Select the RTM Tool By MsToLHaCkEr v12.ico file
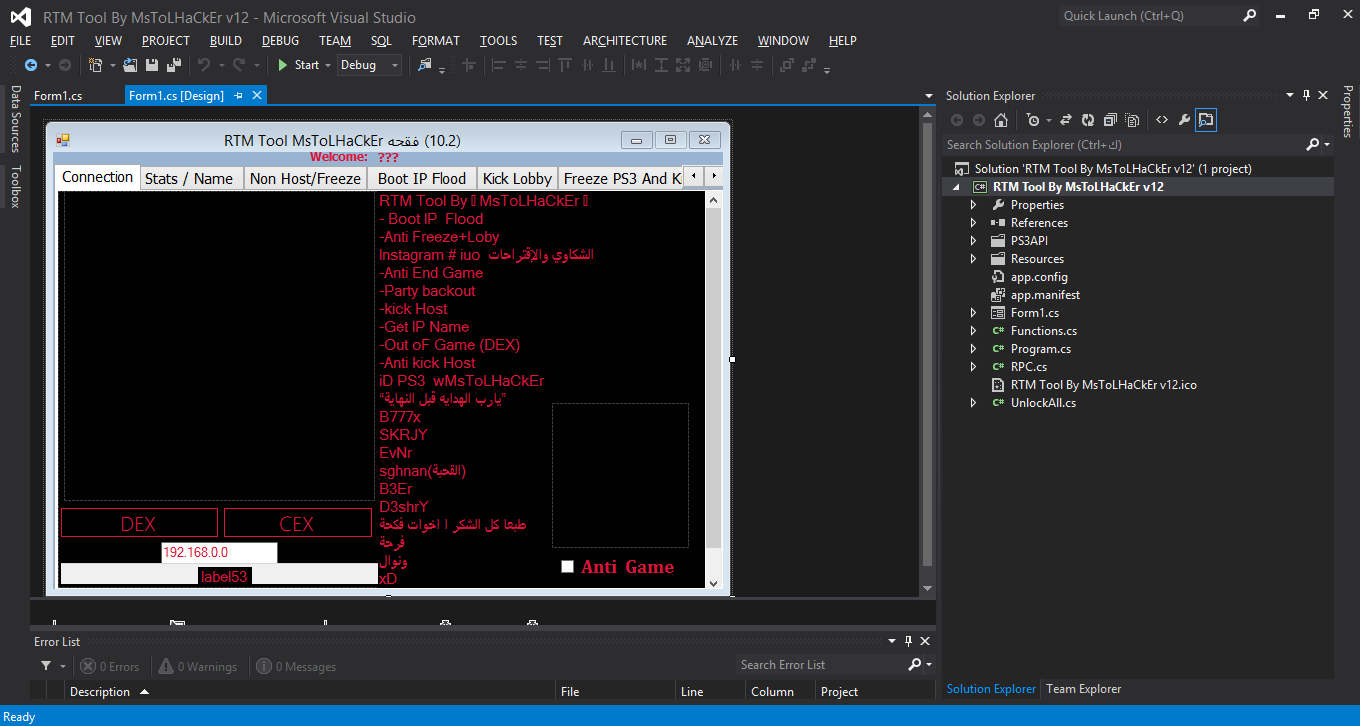 [x=1104, y=385]
